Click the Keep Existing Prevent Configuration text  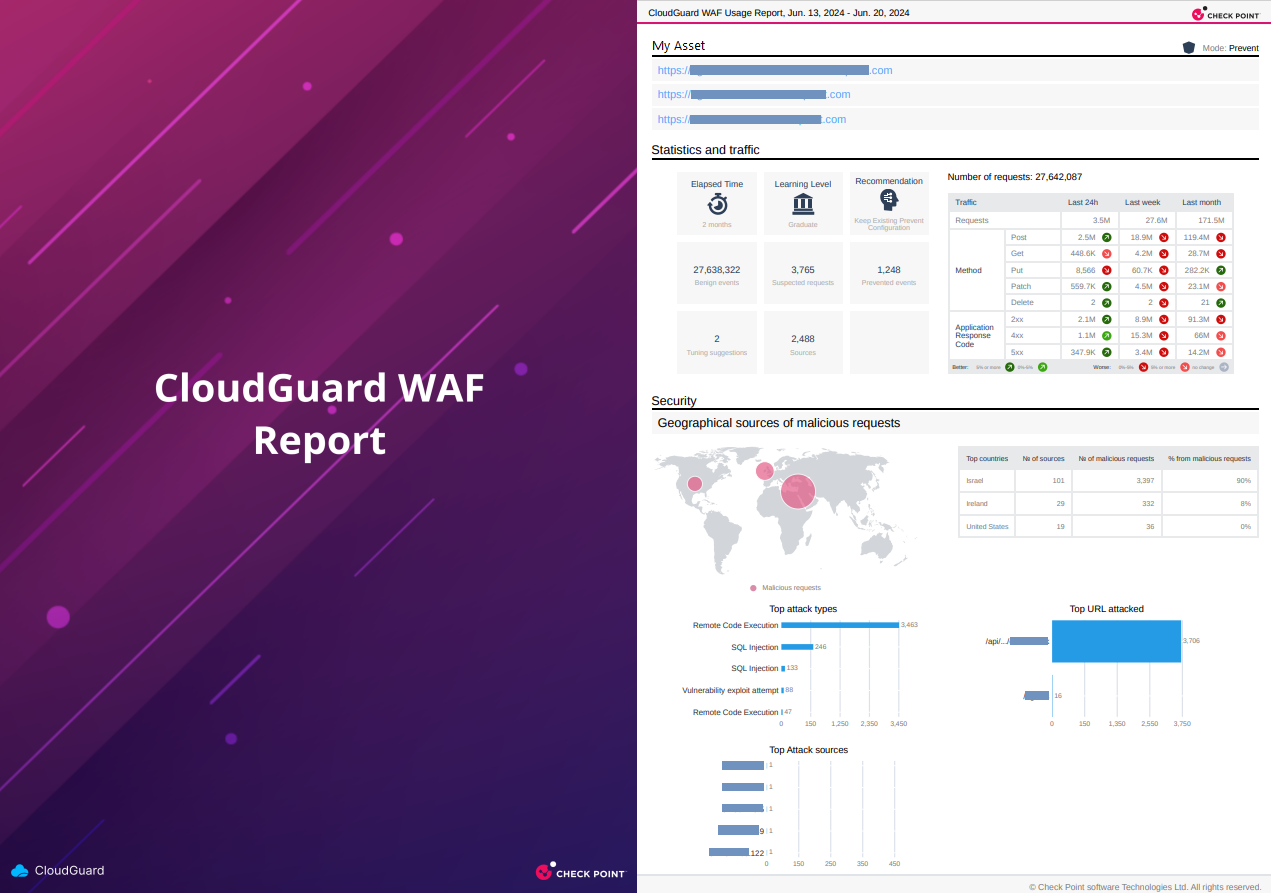[x=889, y=224]
